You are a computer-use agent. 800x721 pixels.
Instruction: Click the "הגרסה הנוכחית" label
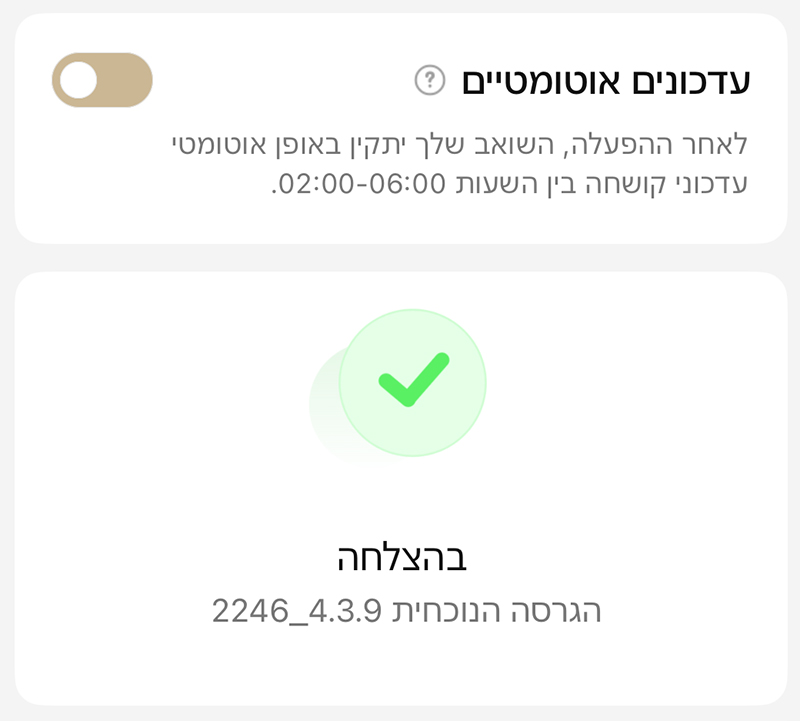(497, 610)
